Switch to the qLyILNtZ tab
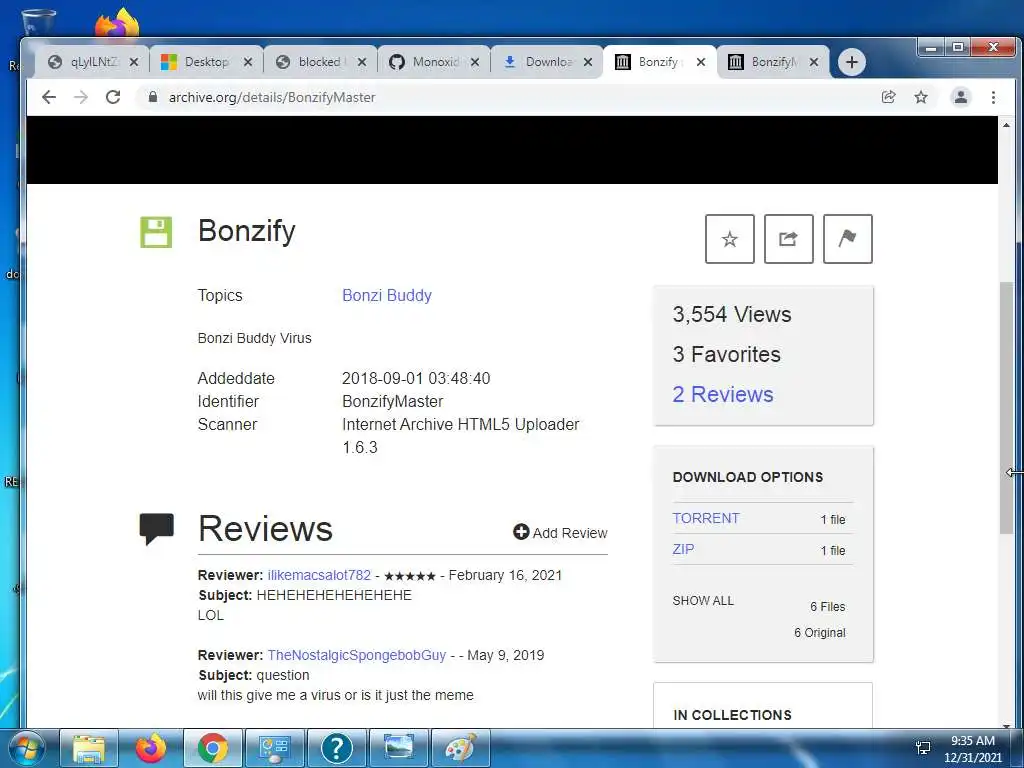1024x768 pixels. tap(92, 62)
